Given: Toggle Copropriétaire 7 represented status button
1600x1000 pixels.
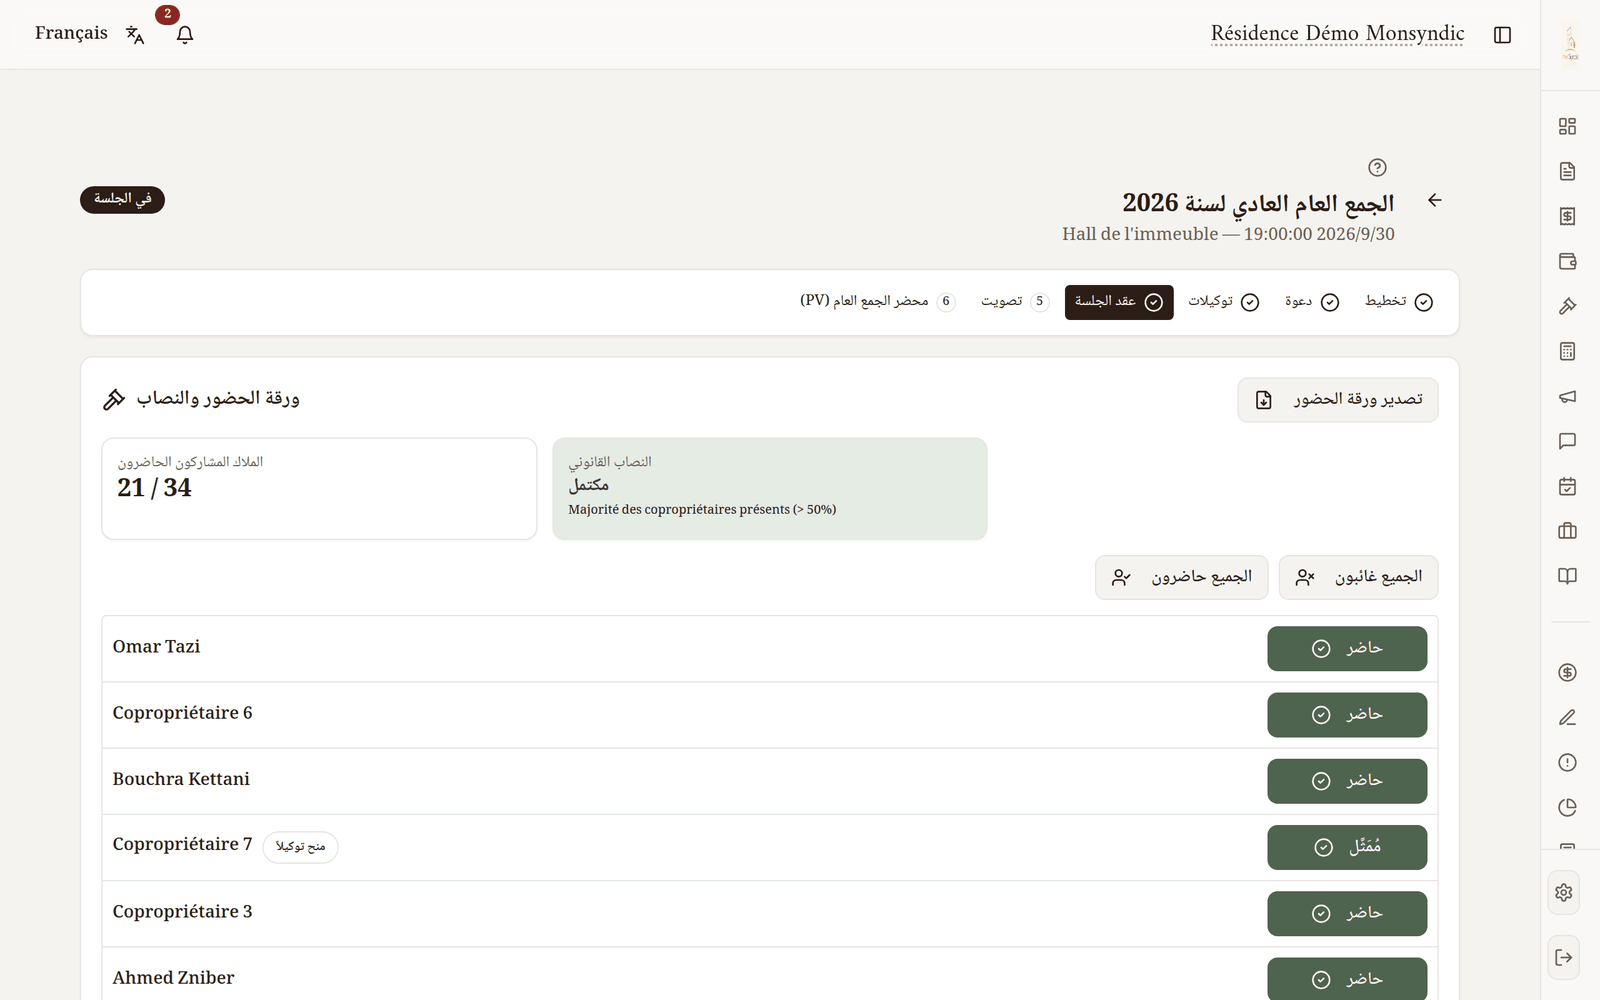Looking at the screenshot, I should point(1347,847).
